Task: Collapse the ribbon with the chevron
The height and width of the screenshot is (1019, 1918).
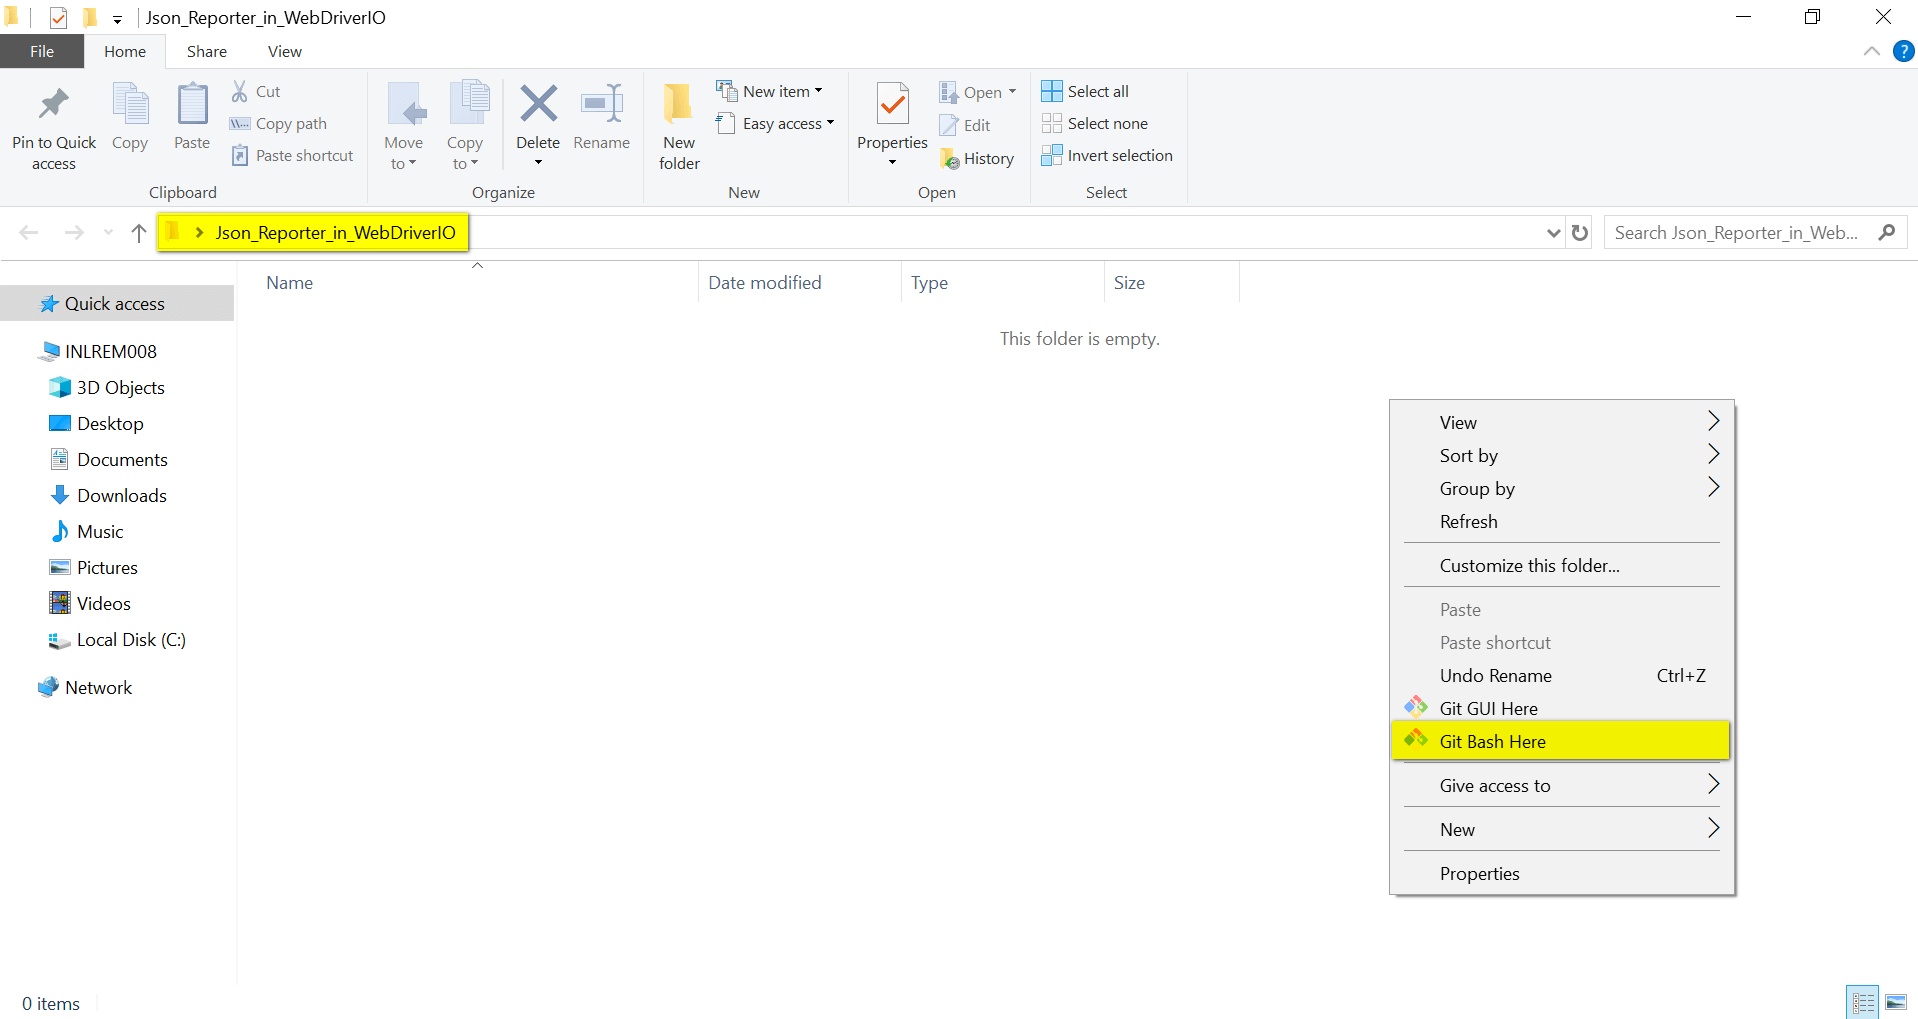Action: (x=1872, y=51)
